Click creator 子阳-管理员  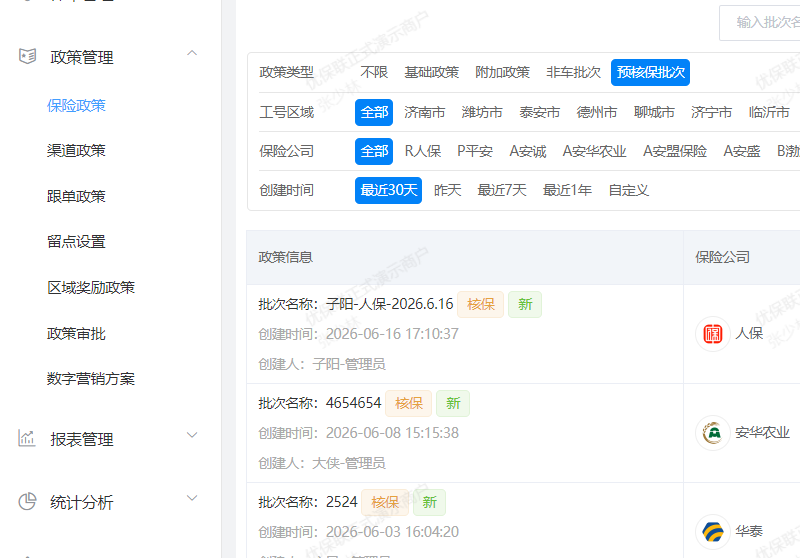point(349,364)
